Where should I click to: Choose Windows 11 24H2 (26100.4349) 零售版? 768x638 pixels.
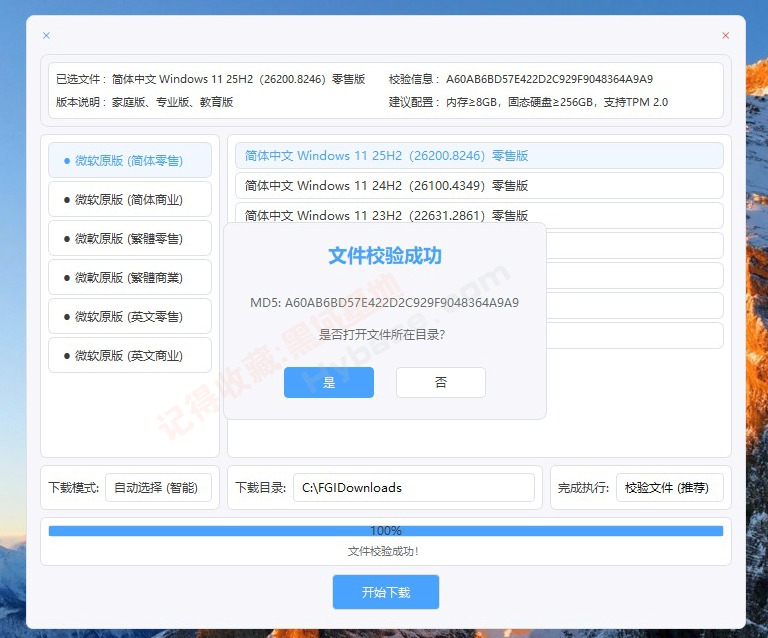479,186
